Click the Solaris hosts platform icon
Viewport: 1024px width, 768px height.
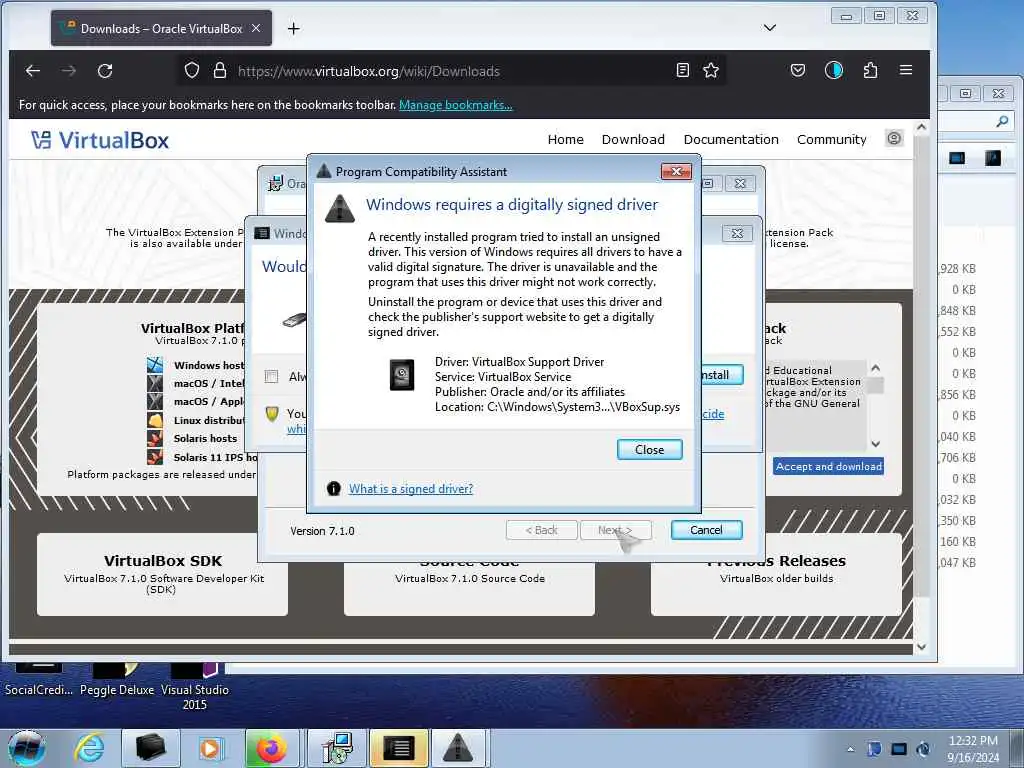pyautogui.click(x=155, y=438)
